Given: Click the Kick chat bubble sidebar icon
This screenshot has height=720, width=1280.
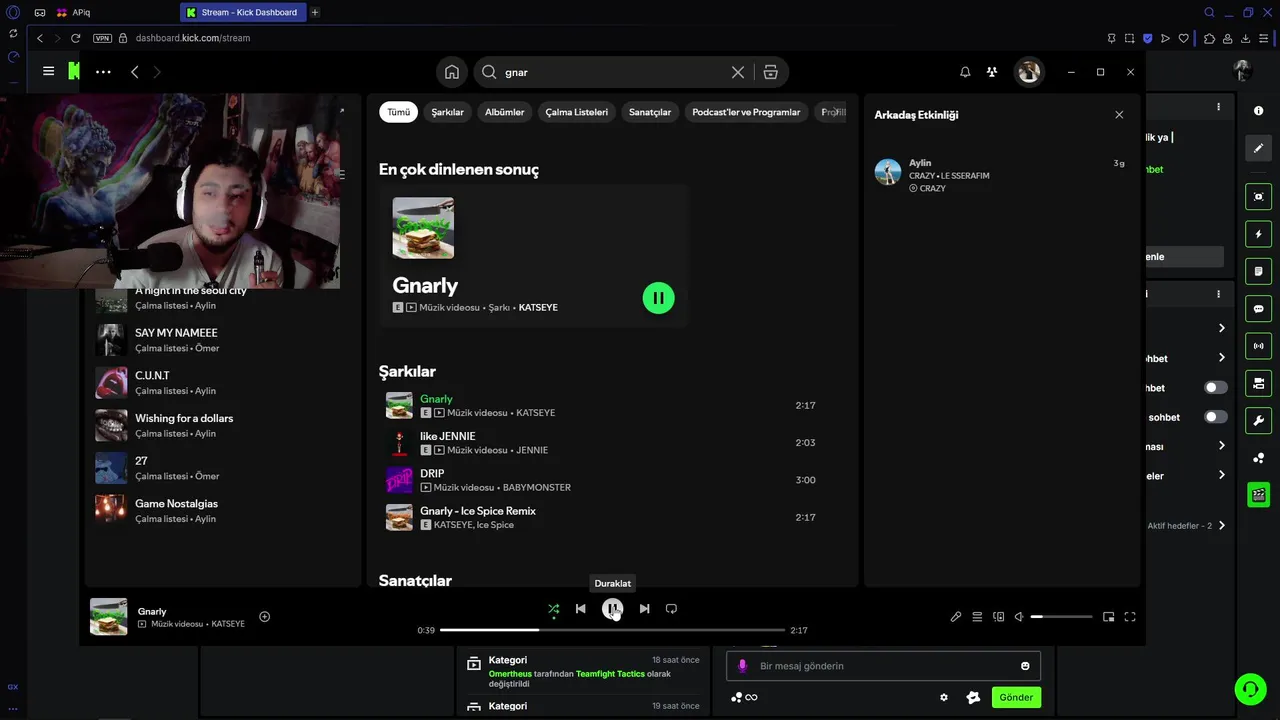Looking at the screenshot, I should click(1258, 309).
